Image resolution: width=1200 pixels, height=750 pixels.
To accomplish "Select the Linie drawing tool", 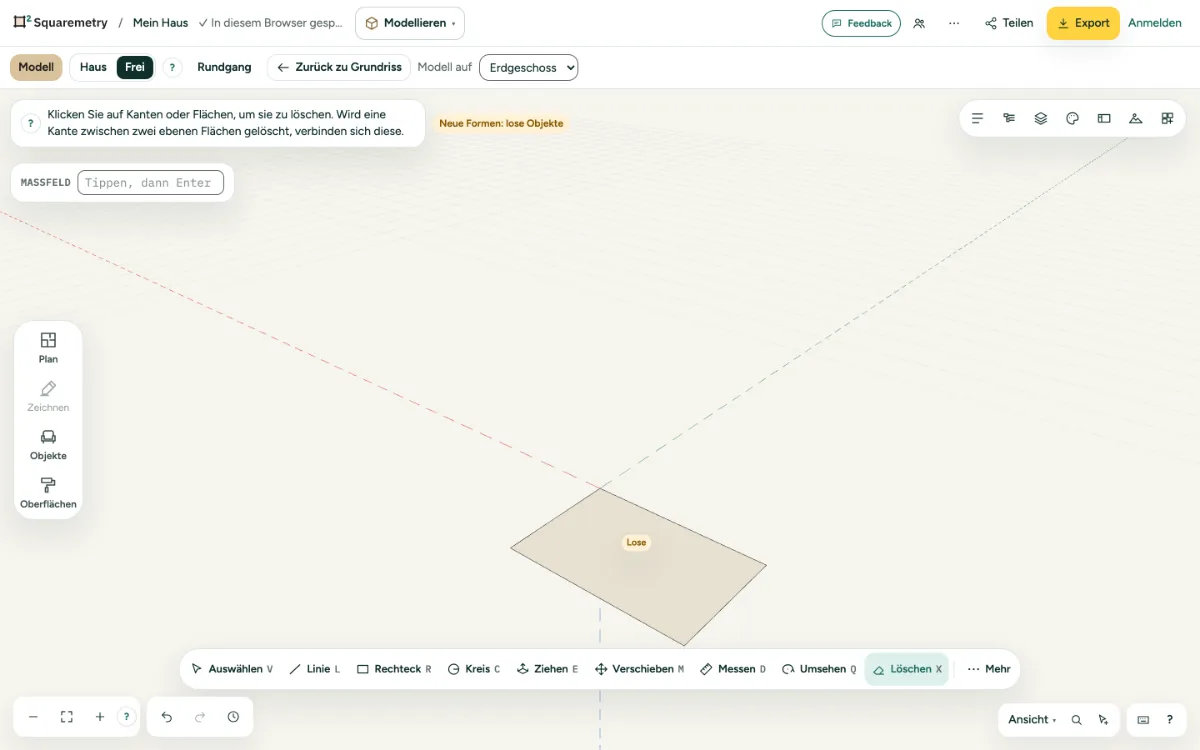I will click(x=314, y=669).
